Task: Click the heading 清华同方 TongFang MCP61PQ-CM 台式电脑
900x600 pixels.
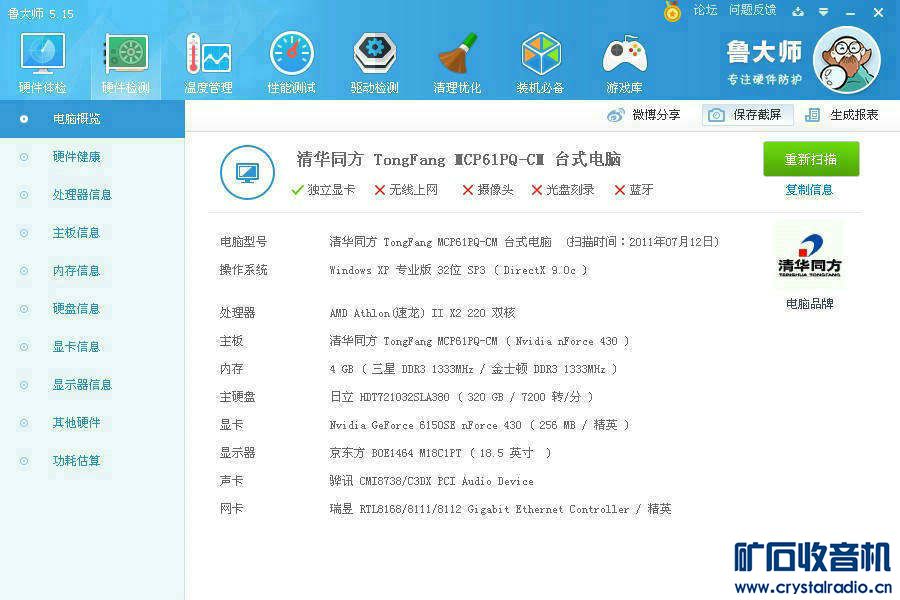Action: [x=459, y=159]
